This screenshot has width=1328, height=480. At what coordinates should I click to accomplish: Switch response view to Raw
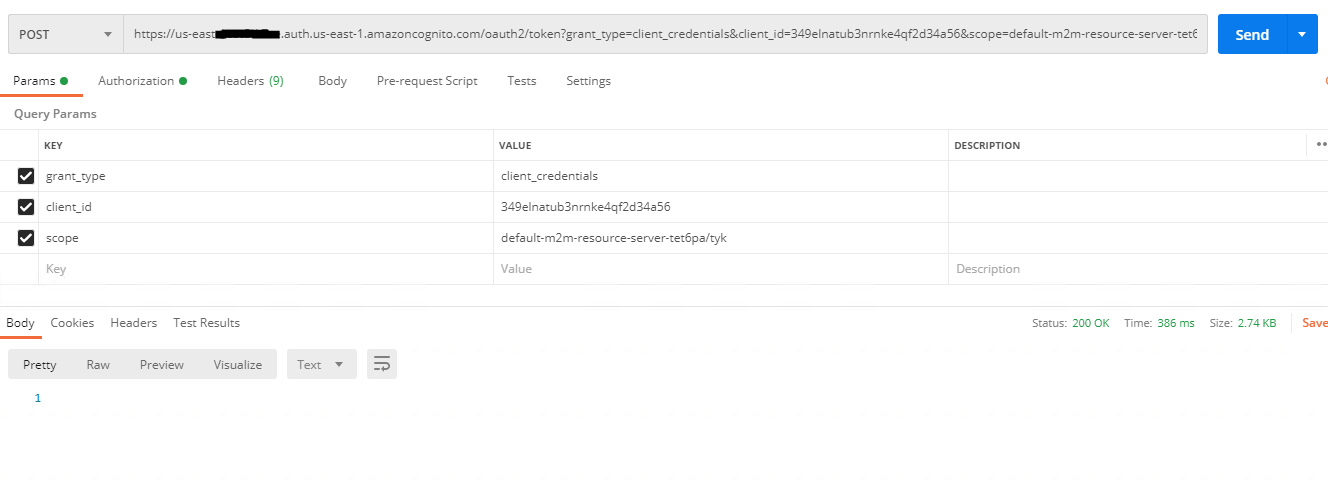coord(98,364)
